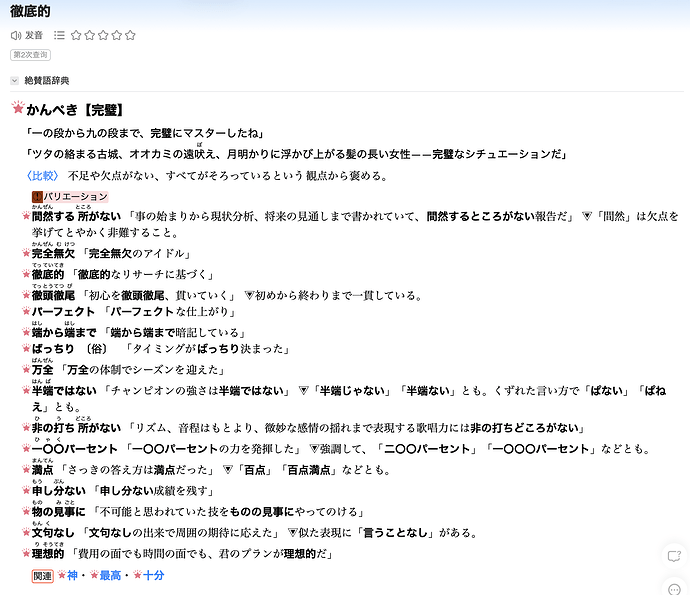Open the feedback note icon at bottom right
This screenshot has width=690, height=595.
click(x=674, y=556)
